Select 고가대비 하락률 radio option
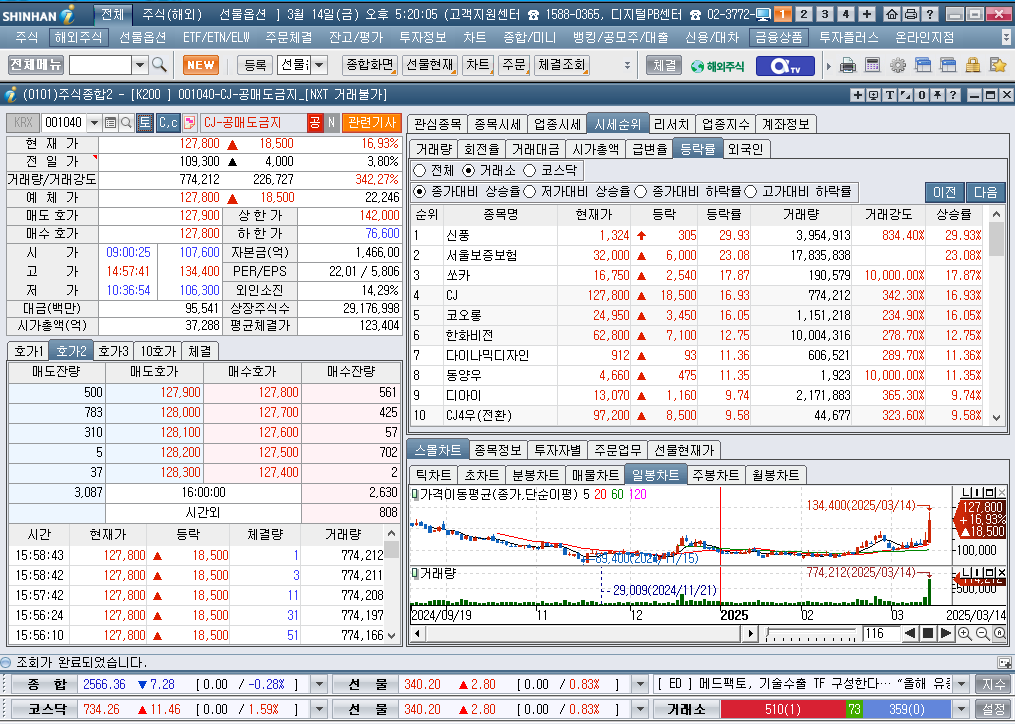Screen dimensions: 1015x724 751,192
